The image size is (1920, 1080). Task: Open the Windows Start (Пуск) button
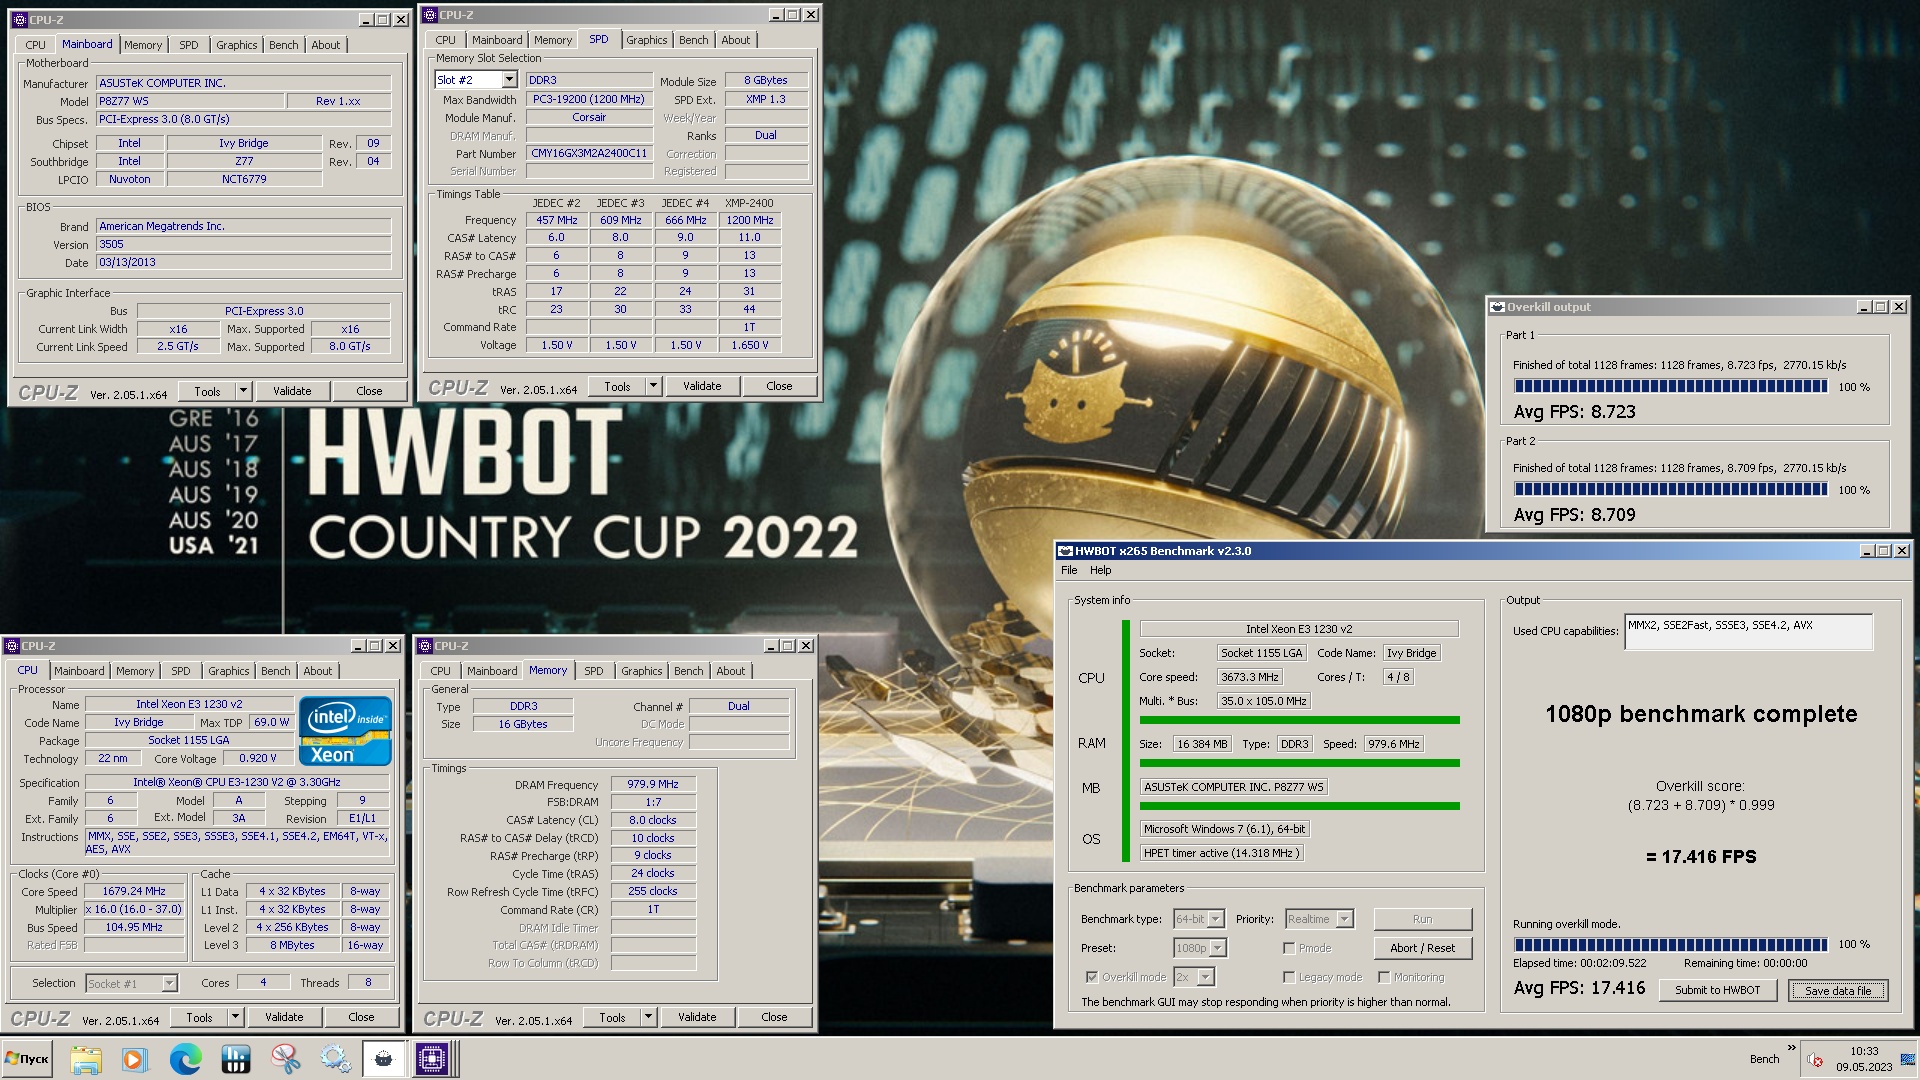coord(27,1059)
